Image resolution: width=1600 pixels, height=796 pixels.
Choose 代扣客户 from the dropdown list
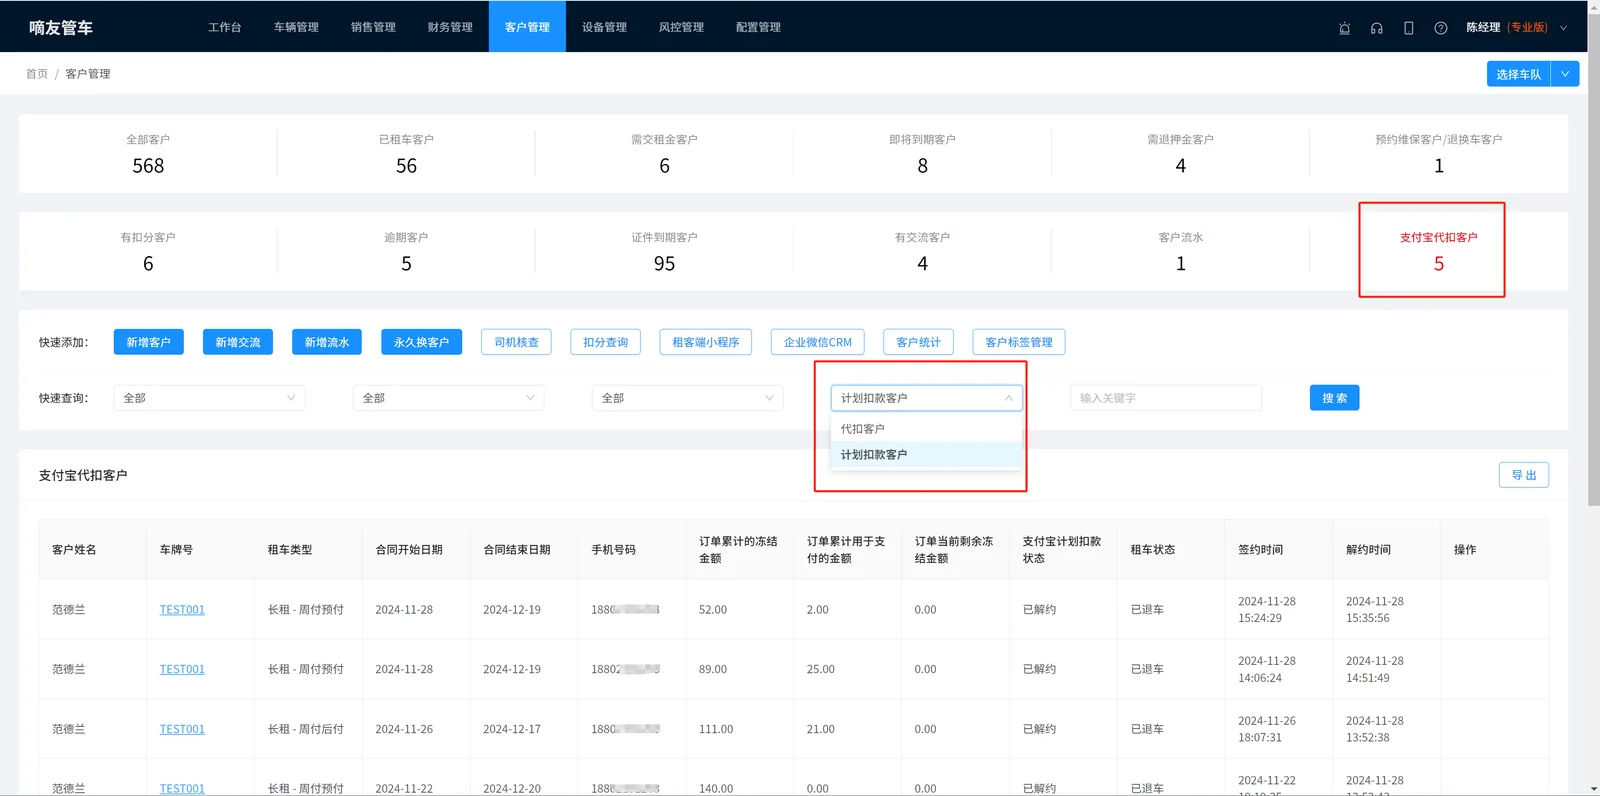926,429
